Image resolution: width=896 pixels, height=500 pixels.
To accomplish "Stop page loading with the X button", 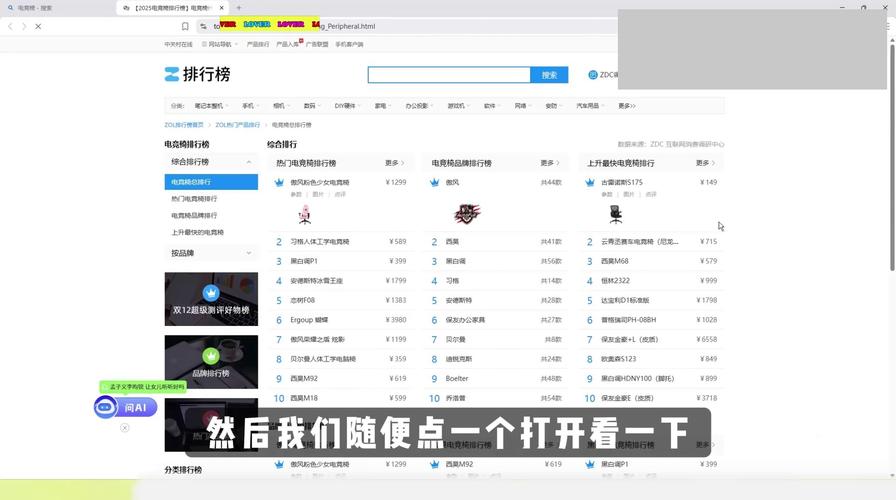I will 38,26.
